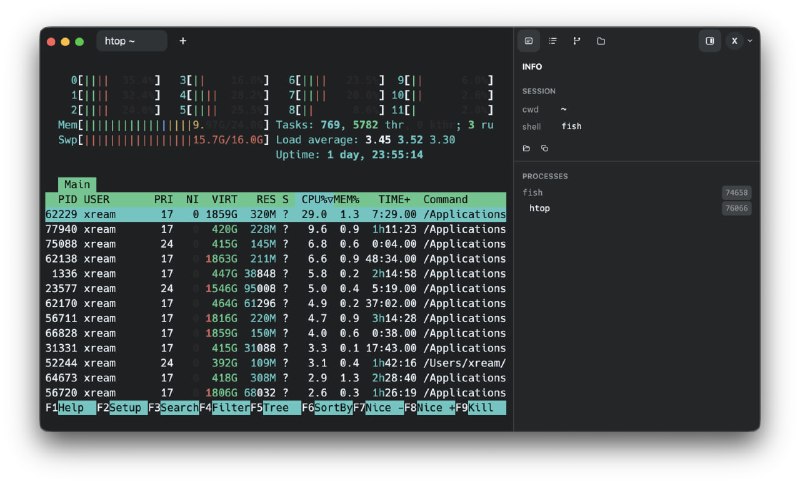Sort by the MEM% column header
The width and height of the screenshot is (800, 484).
347,199
